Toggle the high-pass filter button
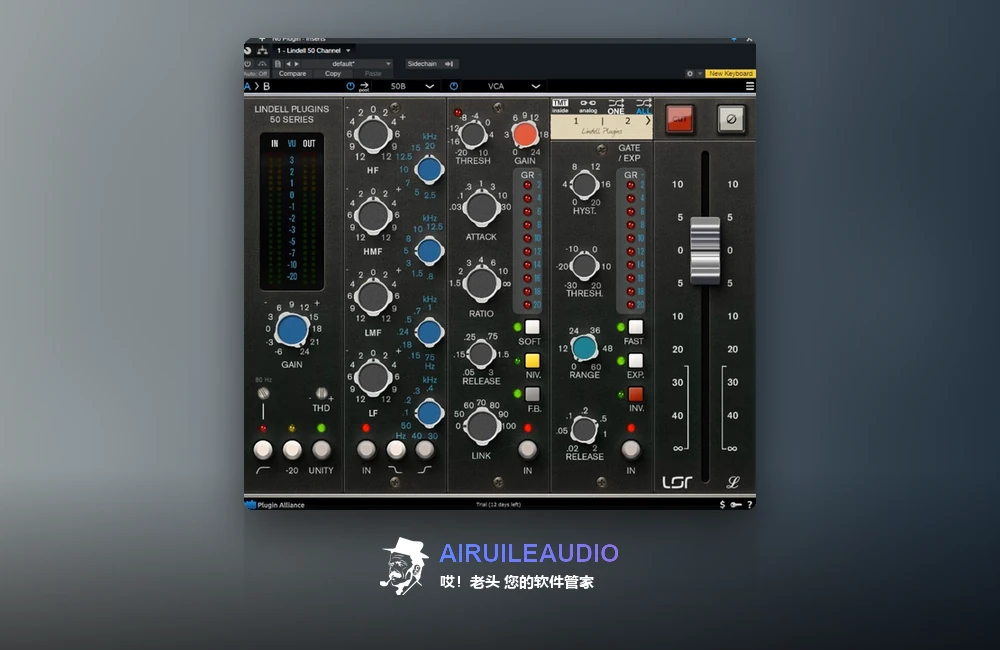The height and width of the screenshot is (650, 1000). [x=263, y=450]
